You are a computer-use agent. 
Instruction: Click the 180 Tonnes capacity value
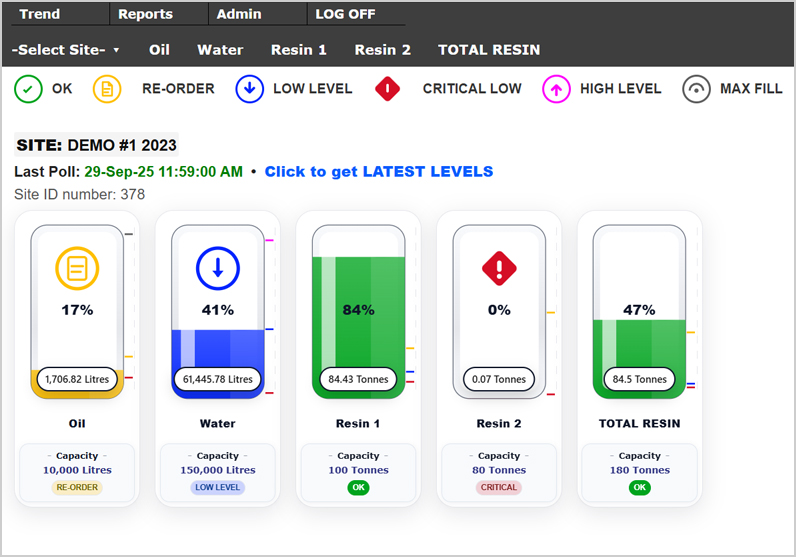tap(640, 470)
